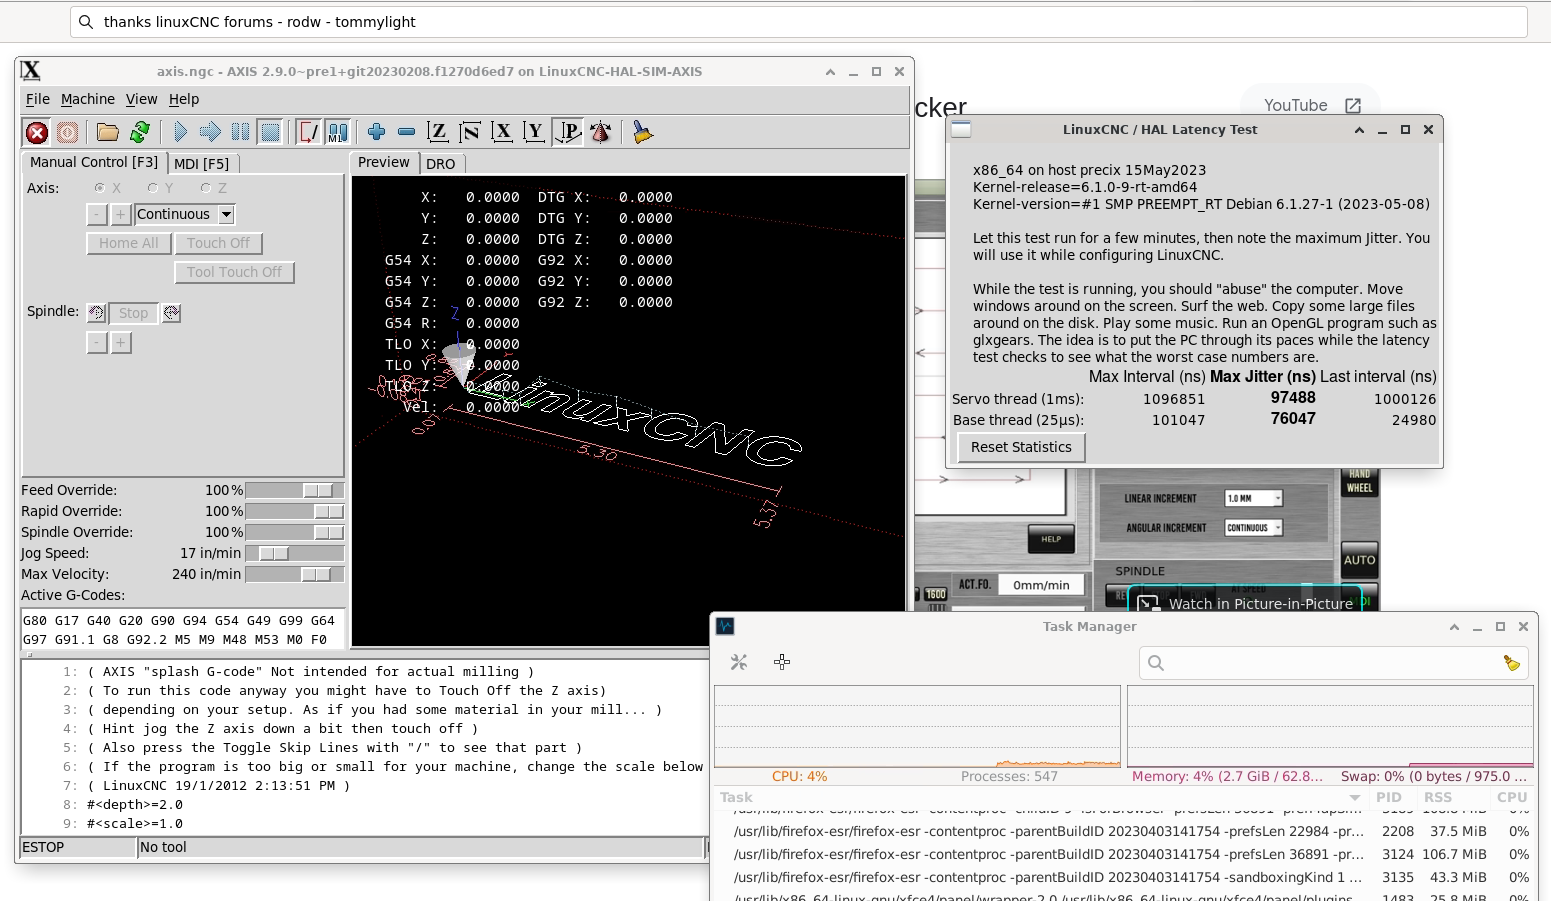Viewport: 1551px width, 901px height.
Task: Click PID column header in Task Manager
Action: [x=1388, y=797]
